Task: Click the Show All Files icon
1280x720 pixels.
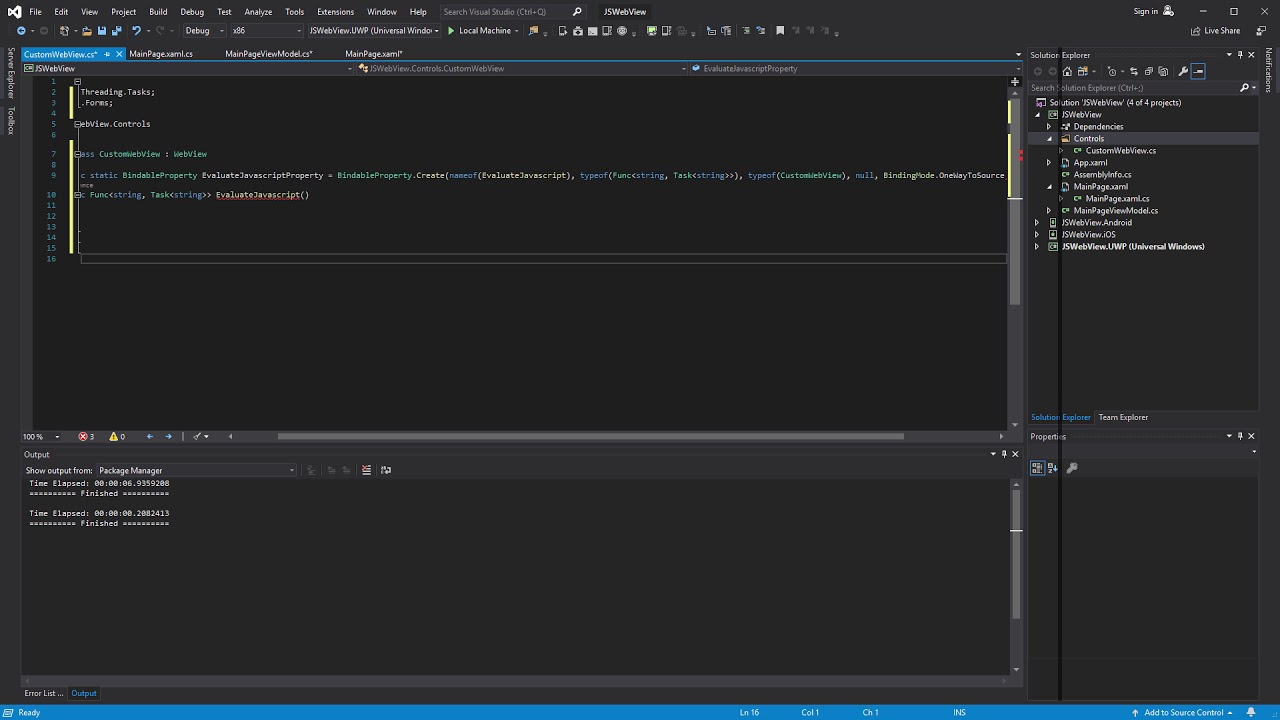Action: point(1163,71)
